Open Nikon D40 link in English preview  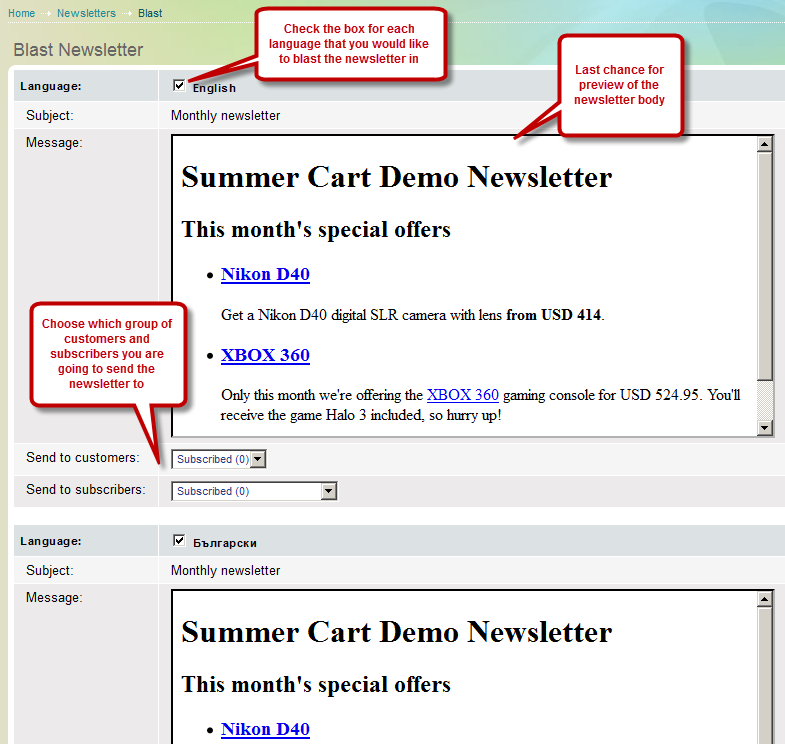265,274
